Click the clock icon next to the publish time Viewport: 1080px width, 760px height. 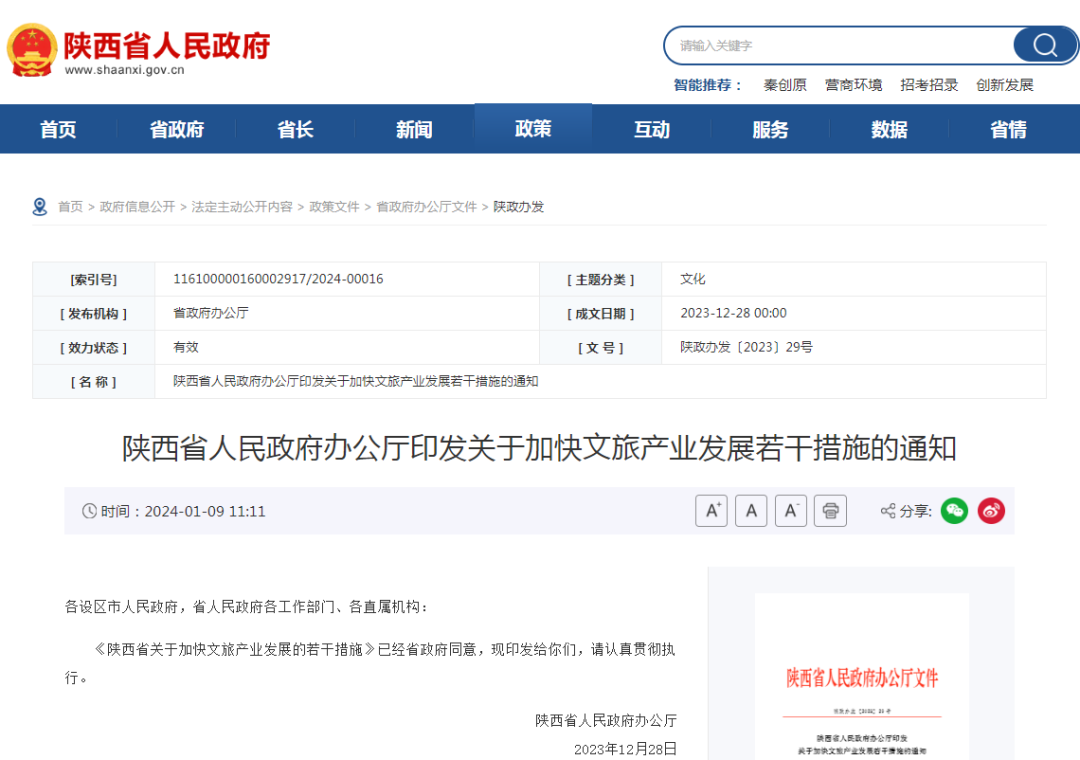click(x=89, y=510)
